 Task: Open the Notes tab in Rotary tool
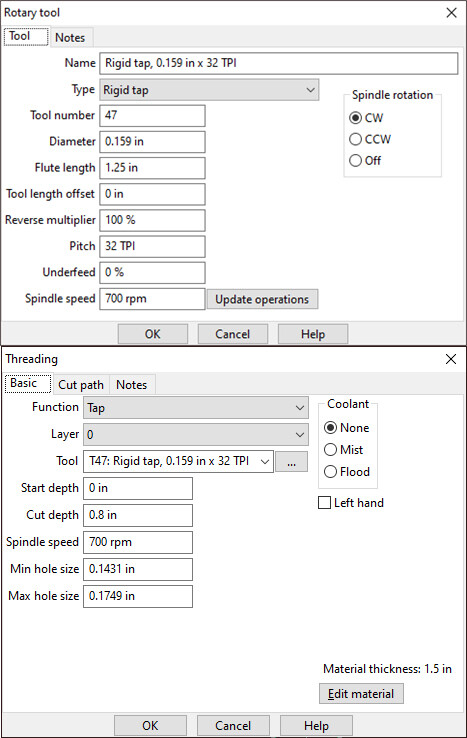point(70,37)
